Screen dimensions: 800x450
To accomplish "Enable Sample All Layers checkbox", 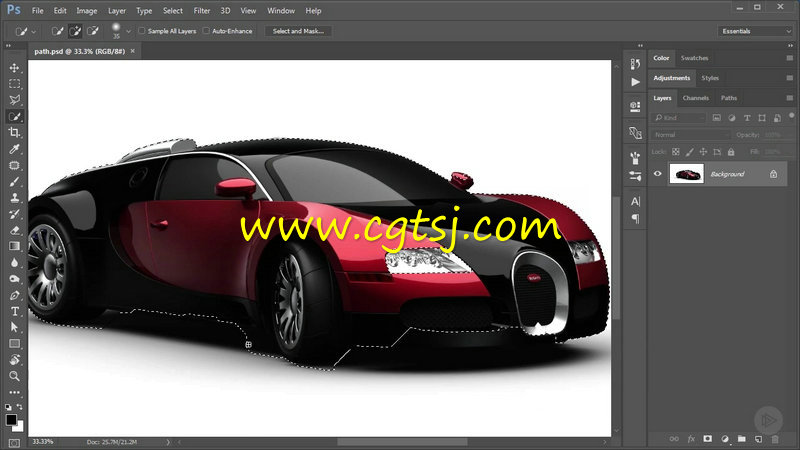I will [142, 31].
